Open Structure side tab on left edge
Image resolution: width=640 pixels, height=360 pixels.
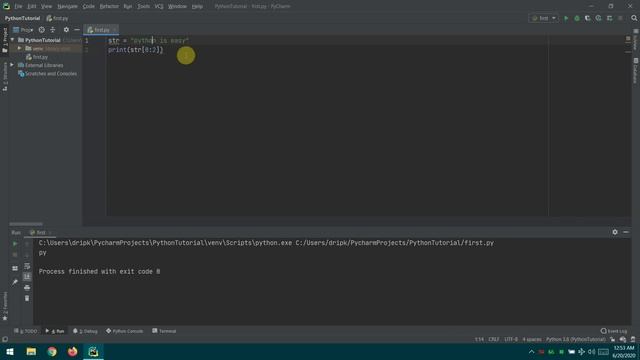point(5,76)
